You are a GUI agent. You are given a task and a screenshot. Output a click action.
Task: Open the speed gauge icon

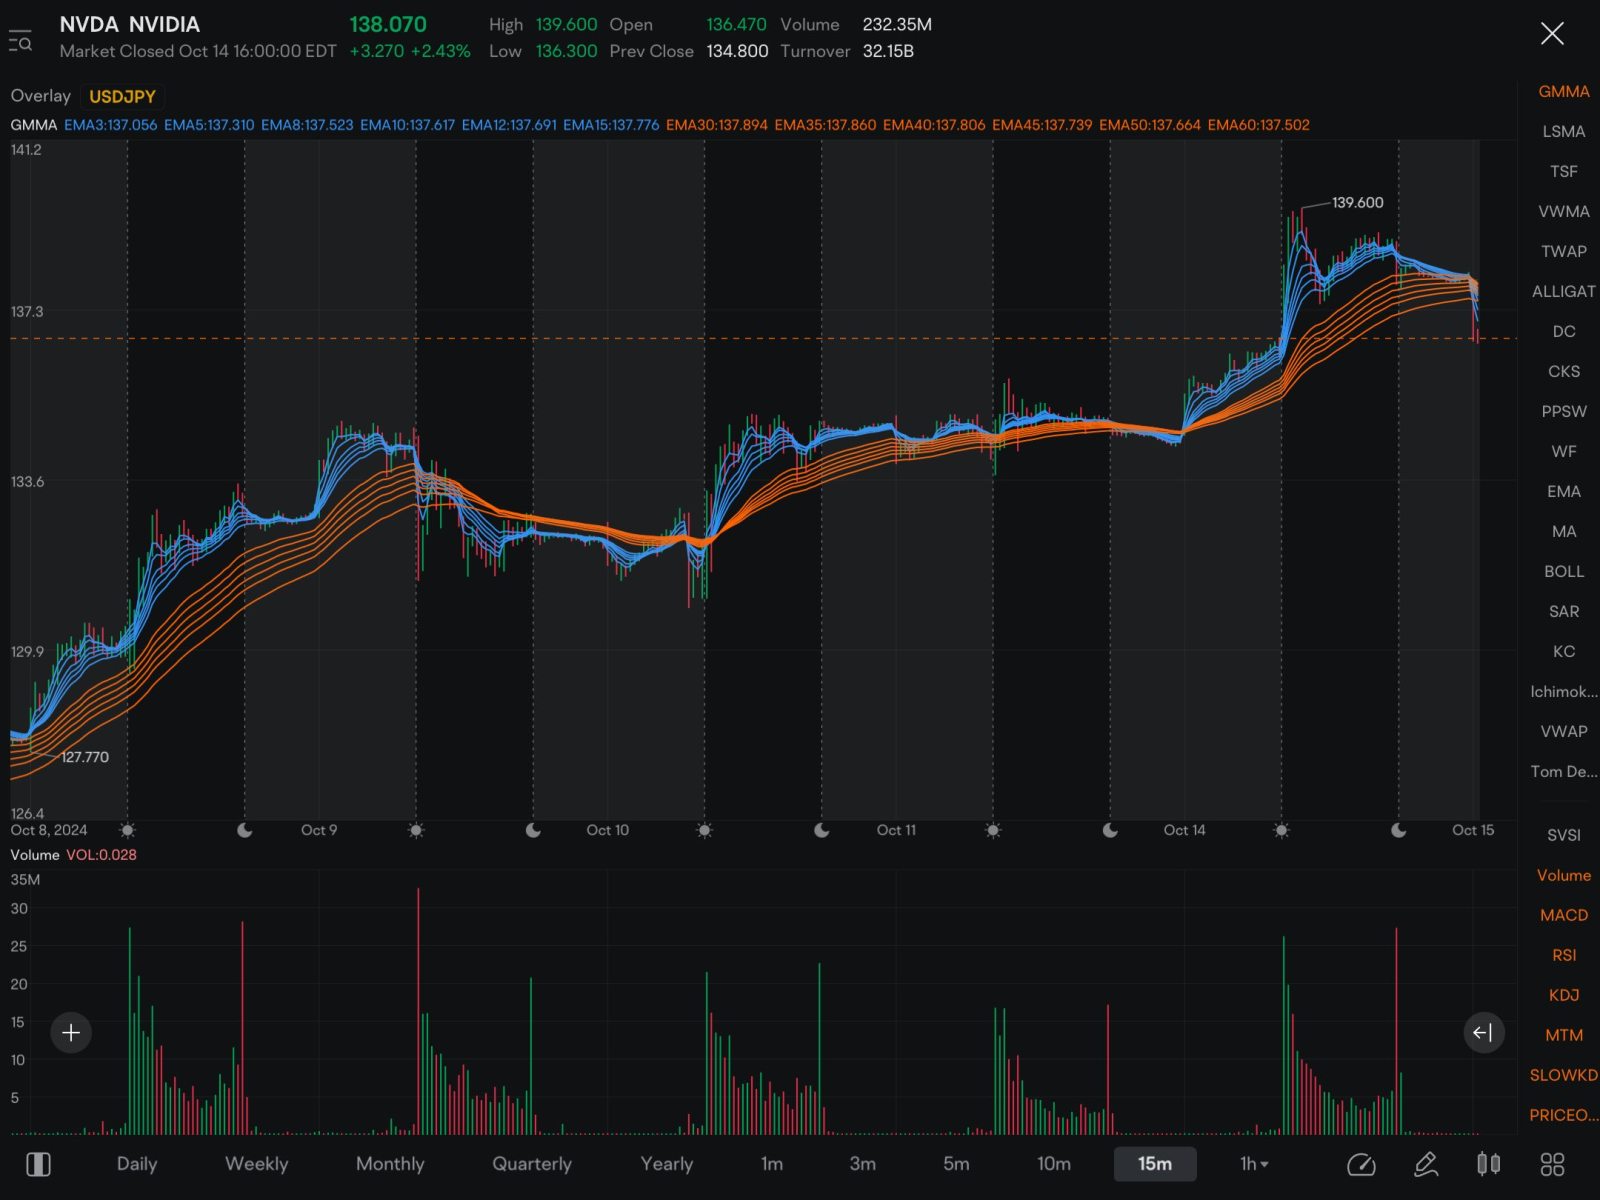click(x=1361, y=1164)
